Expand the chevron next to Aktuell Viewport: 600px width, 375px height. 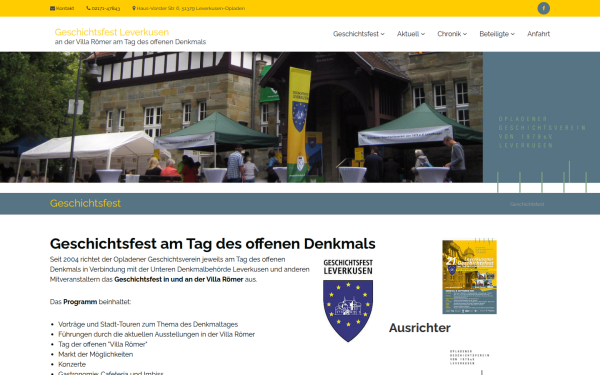pos(423,34)
